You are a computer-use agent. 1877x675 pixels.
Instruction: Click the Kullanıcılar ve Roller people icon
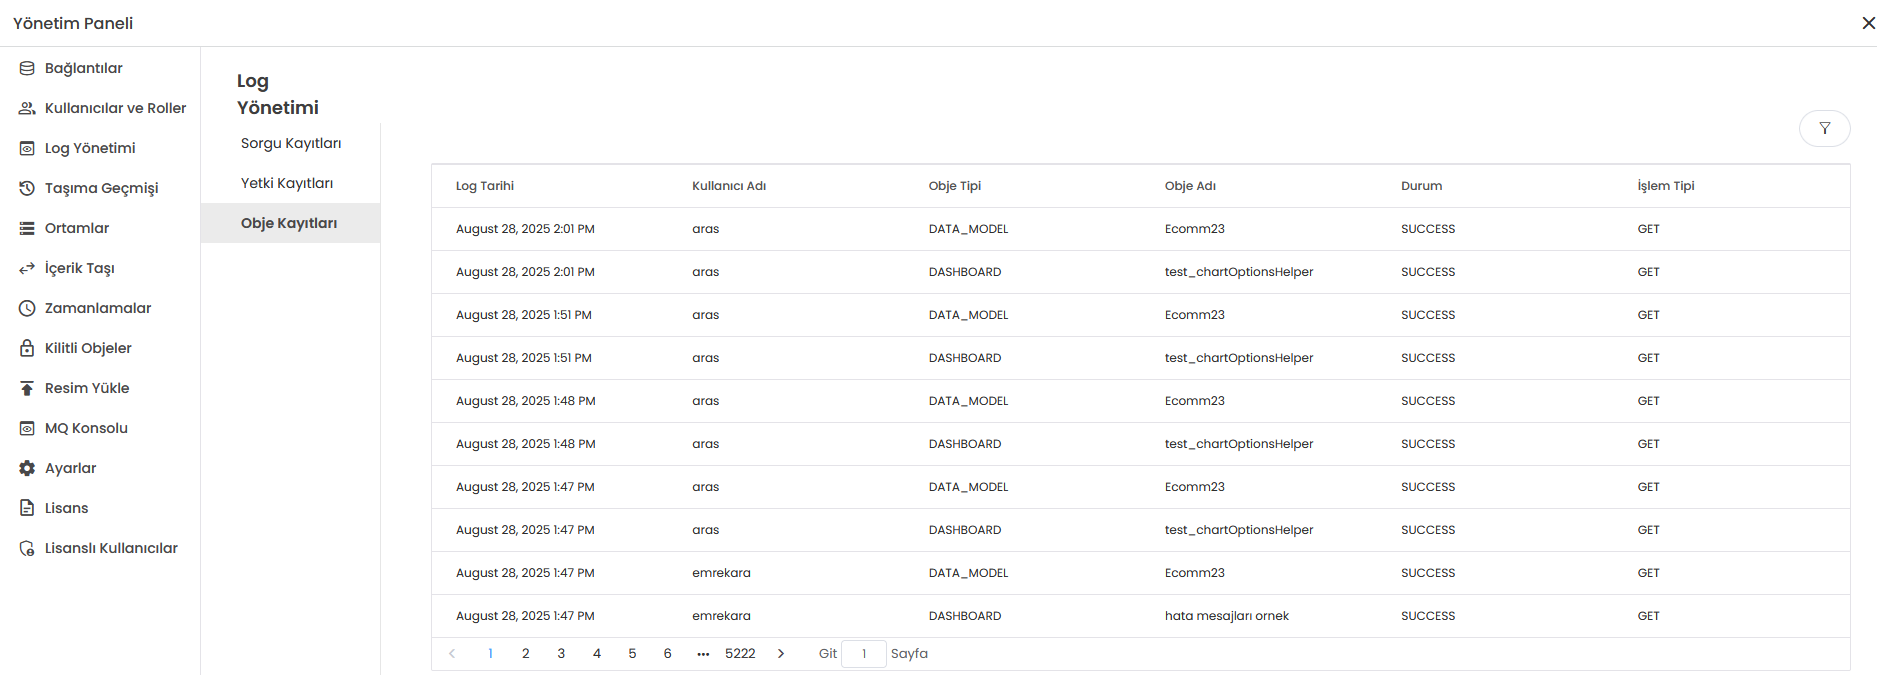[27, 108]
